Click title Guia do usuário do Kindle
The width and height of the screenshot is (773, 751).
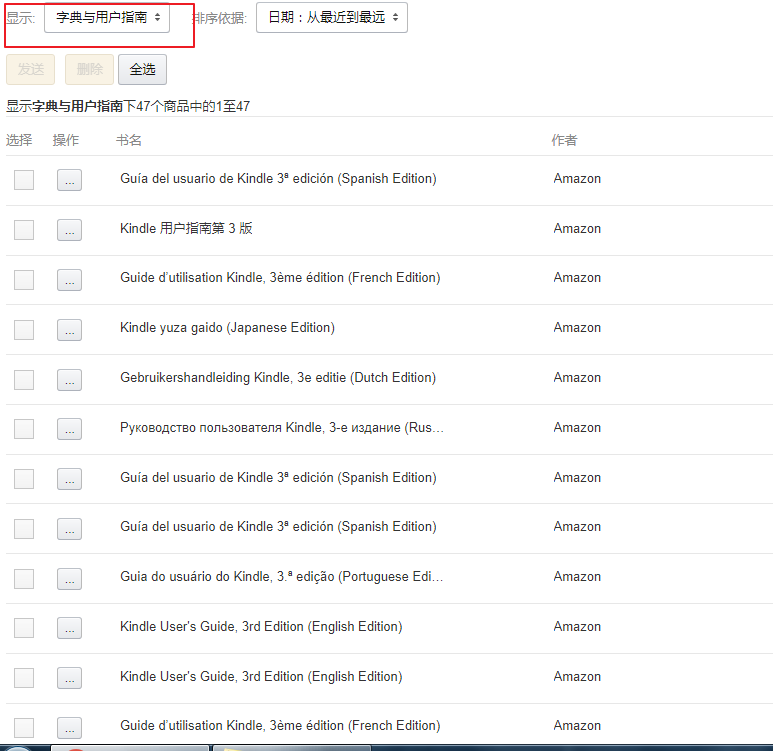(281, 576)
